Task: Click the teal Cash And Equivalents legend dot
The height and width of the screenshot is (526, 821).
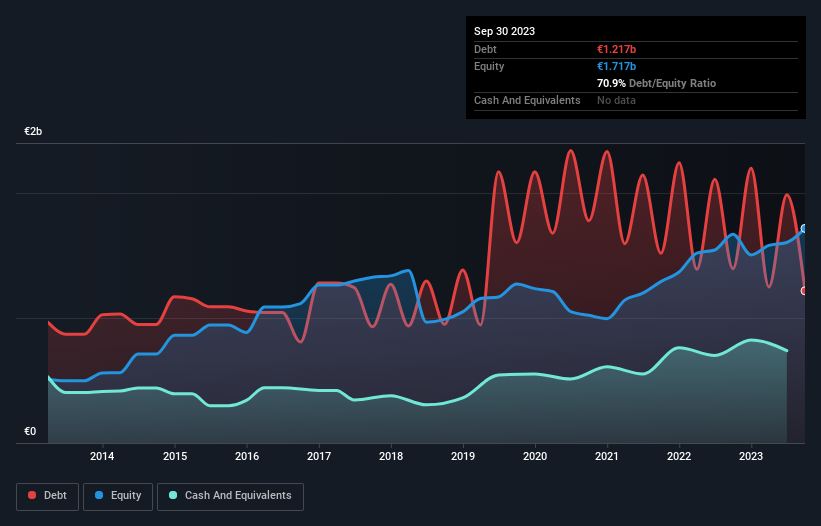Action: pos(173,495)
